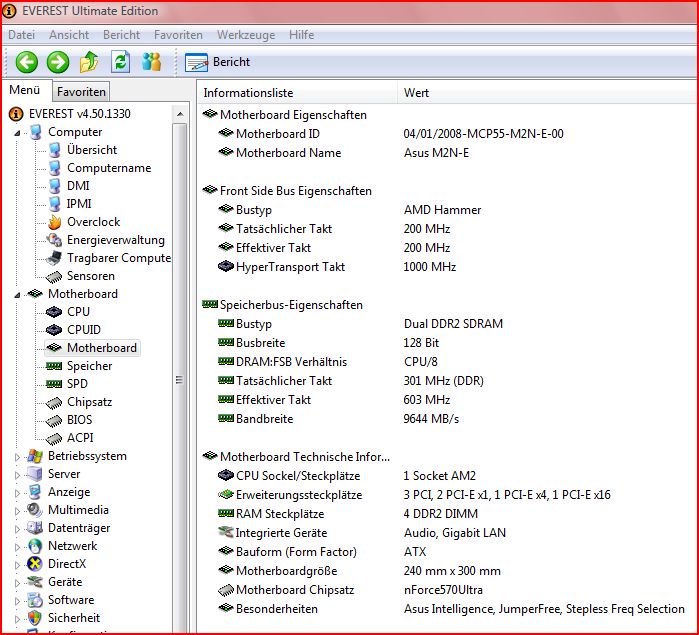This screenshot has height=635, width=699.
Task: Switch to the Favoriten tab in sidebar
Action: coord(81,91)
